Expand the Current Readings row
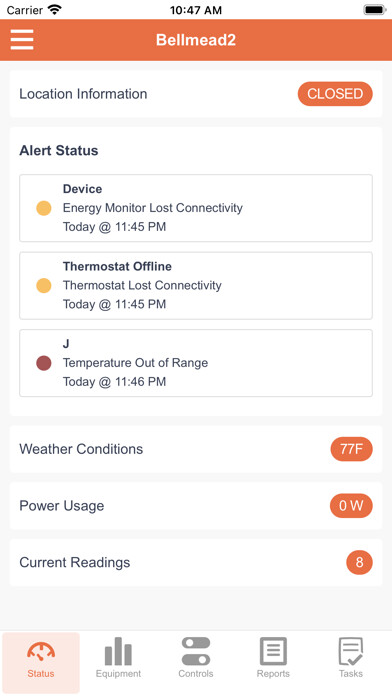Viewport: 392px width, 696px height. click(196, 562)
